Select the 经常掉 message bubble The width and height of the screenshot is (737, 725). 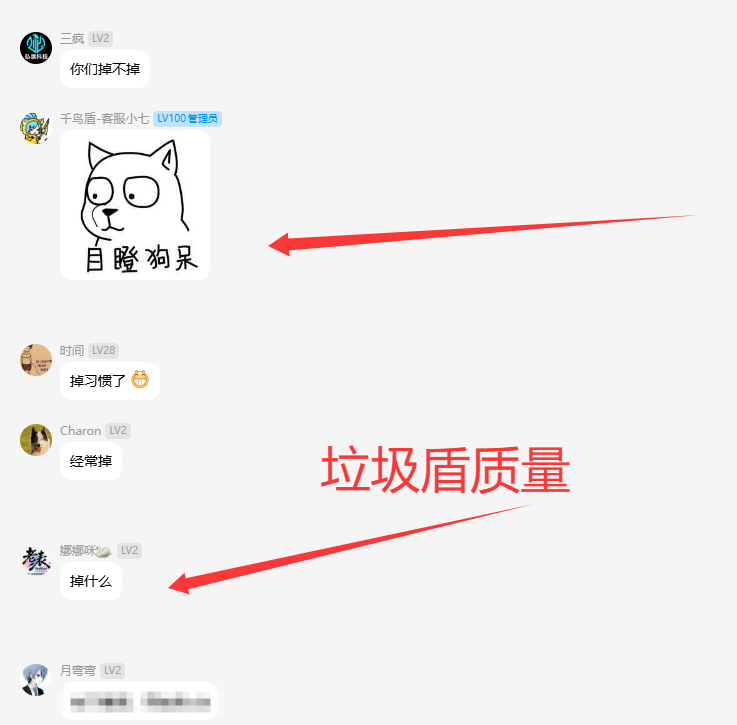click(91, 461)
